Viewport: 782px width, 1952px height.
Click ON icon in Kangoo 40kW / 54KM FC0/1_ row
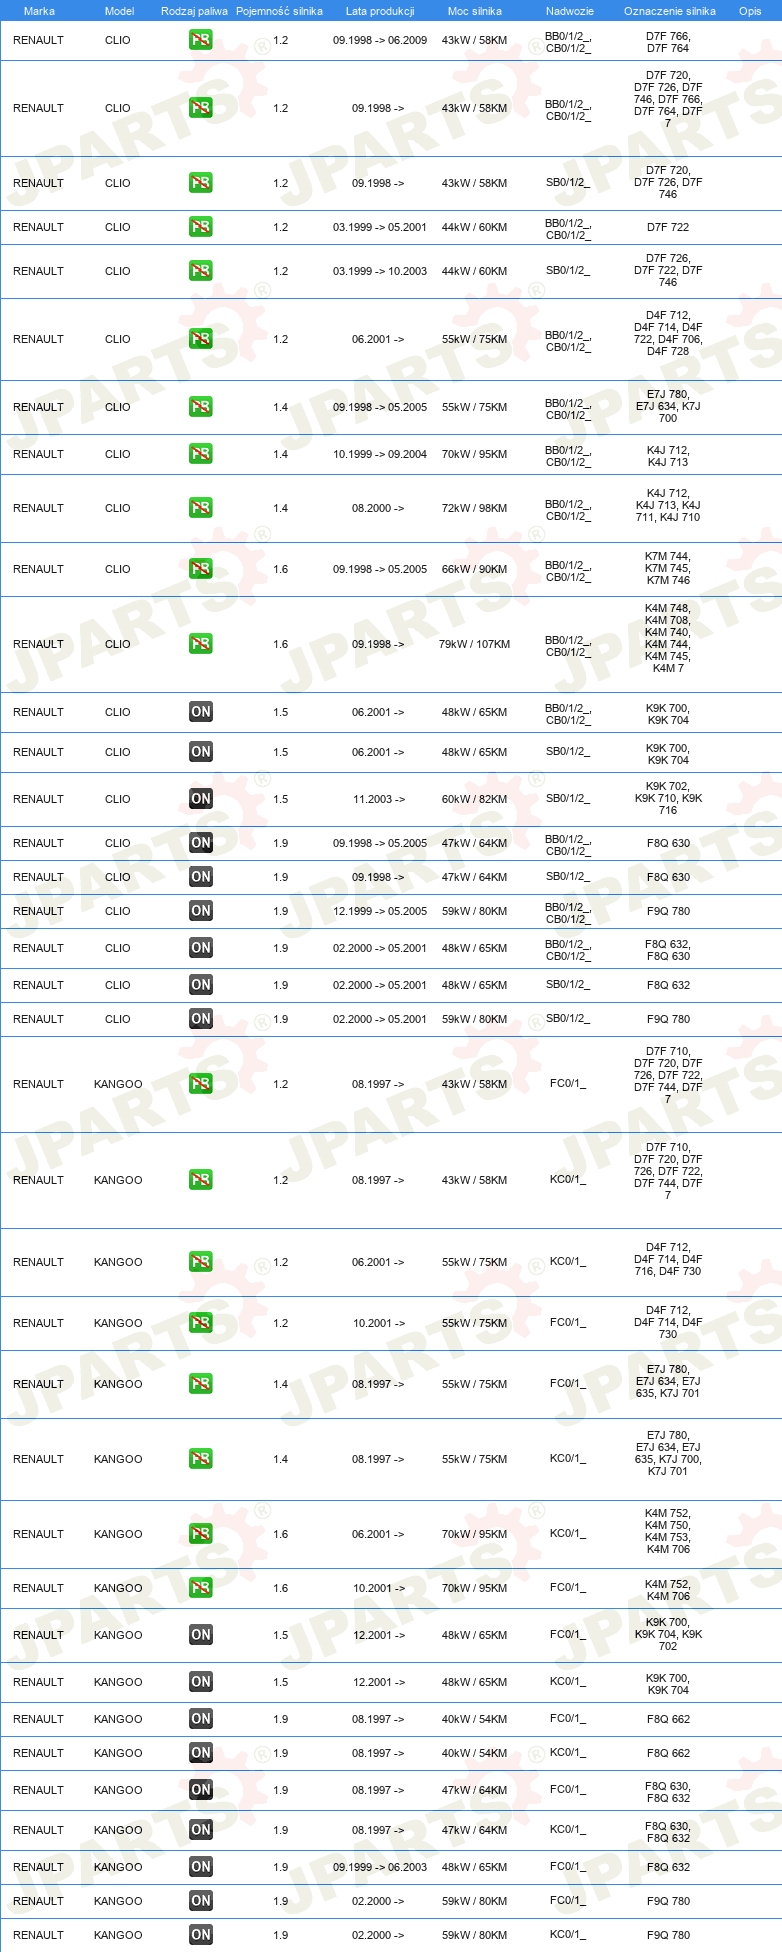(201, 1720)
